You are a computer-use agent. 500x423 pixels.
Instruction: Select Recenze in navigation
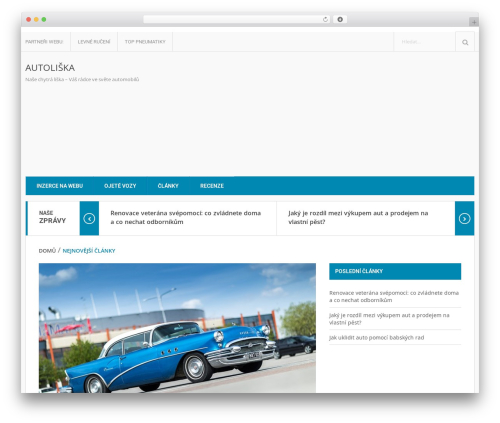pos(212,186)
